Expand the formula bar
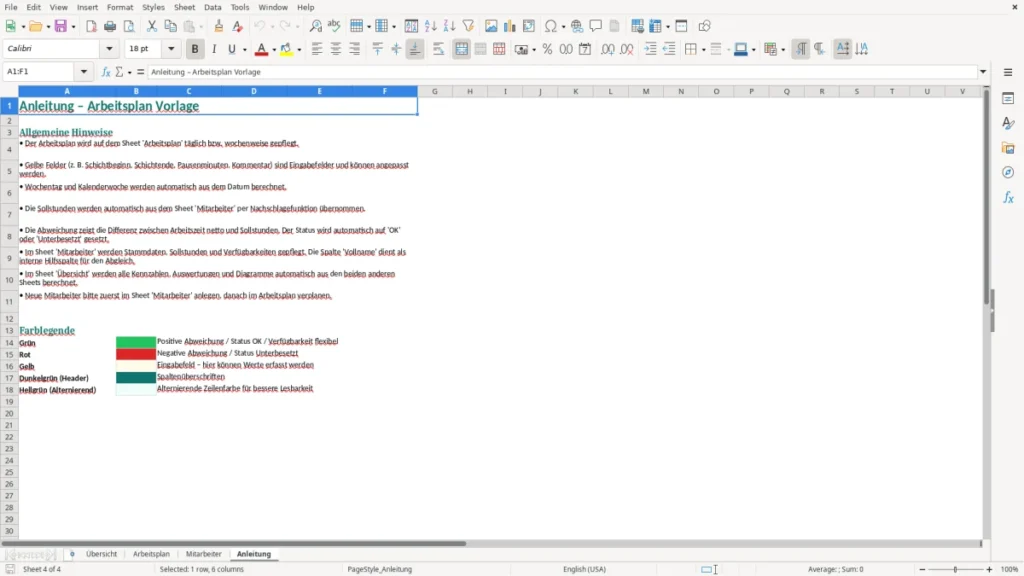1024x576 pixels. click(983, 72)
